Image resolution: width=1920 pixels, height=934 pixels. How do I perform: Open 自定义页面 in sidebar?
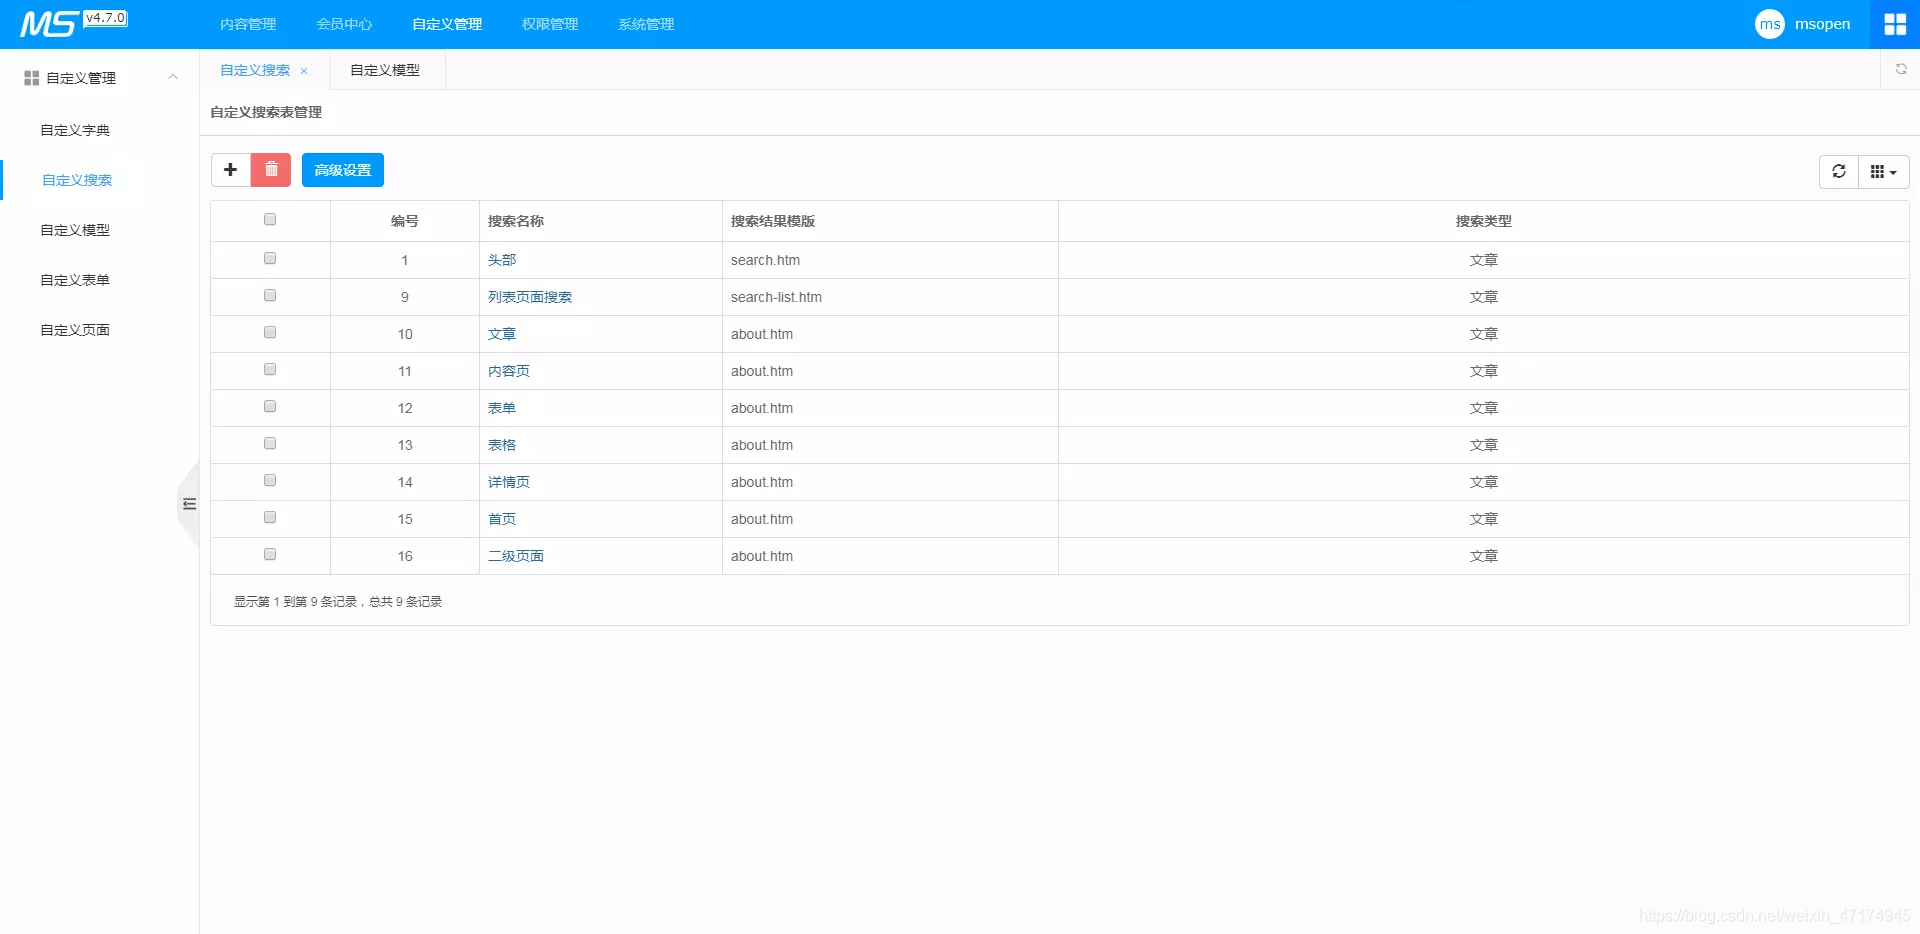[75, 330]
